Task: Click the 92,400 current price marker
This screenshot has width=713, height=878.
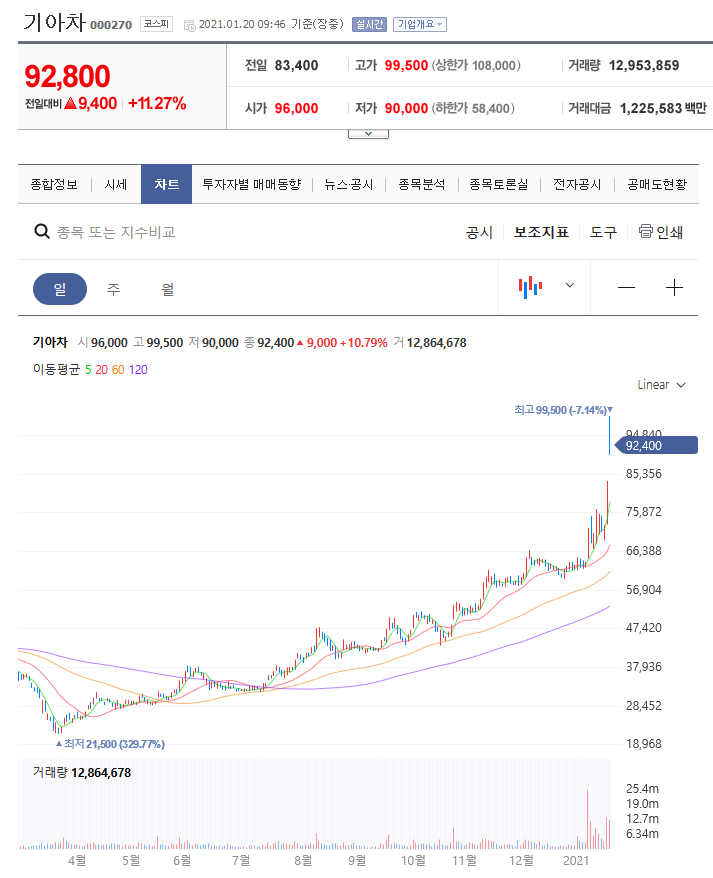Action: pos(656,445)
